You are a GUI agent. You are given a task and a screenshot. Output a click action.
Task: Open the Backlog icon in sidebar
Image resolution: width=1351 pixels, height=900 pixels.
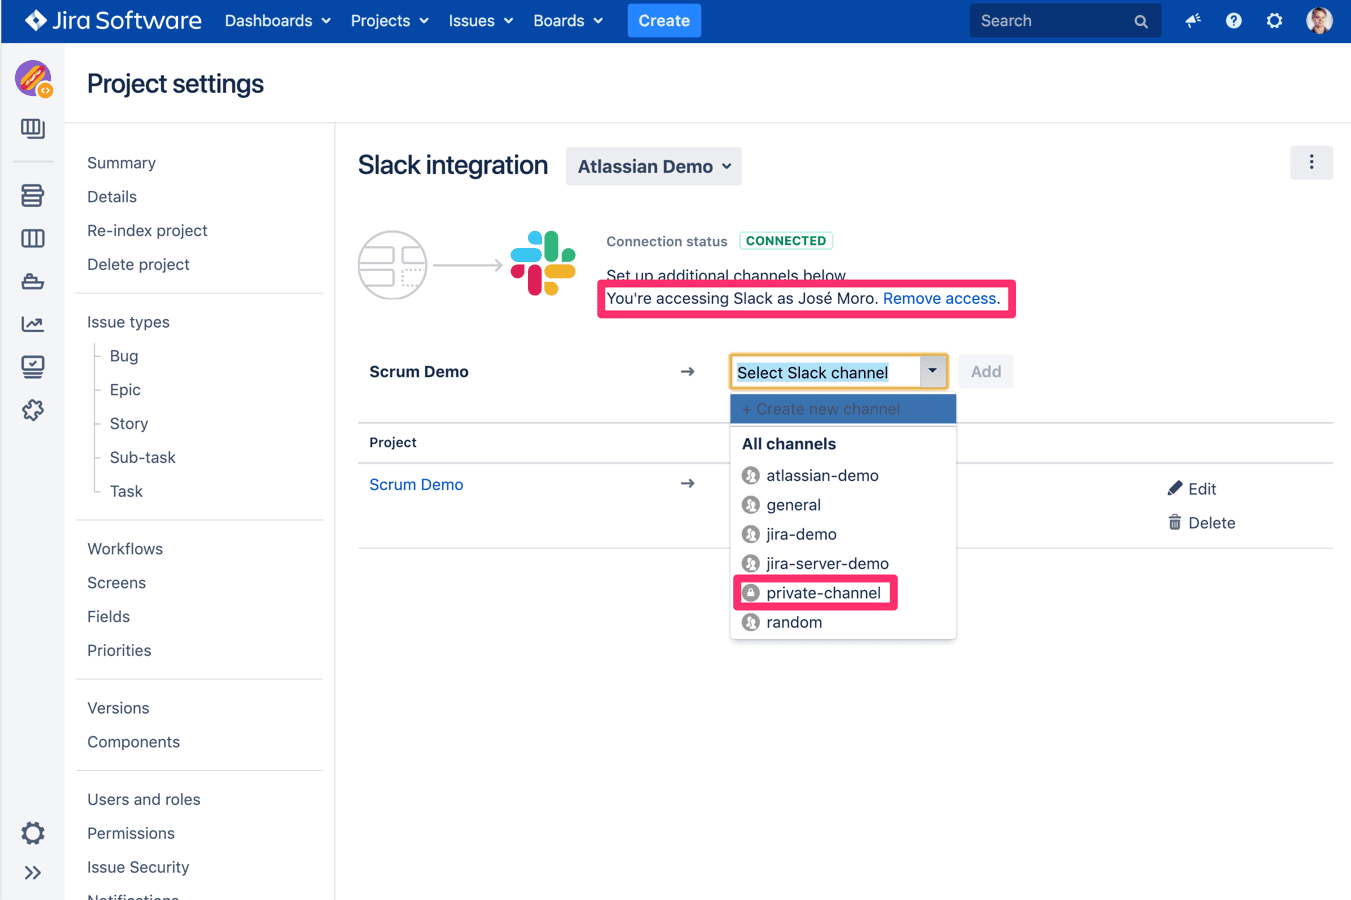pyautogui.click(x=33, y=195)
